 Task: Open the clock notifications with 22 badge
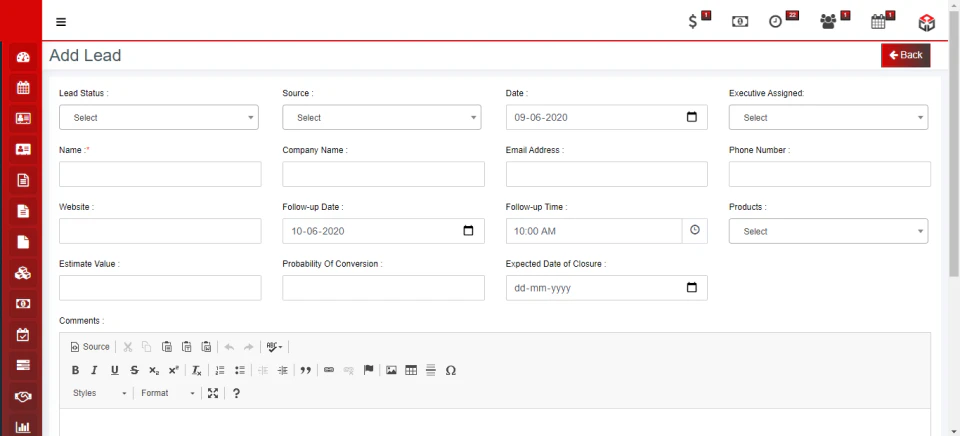(776, 22)
